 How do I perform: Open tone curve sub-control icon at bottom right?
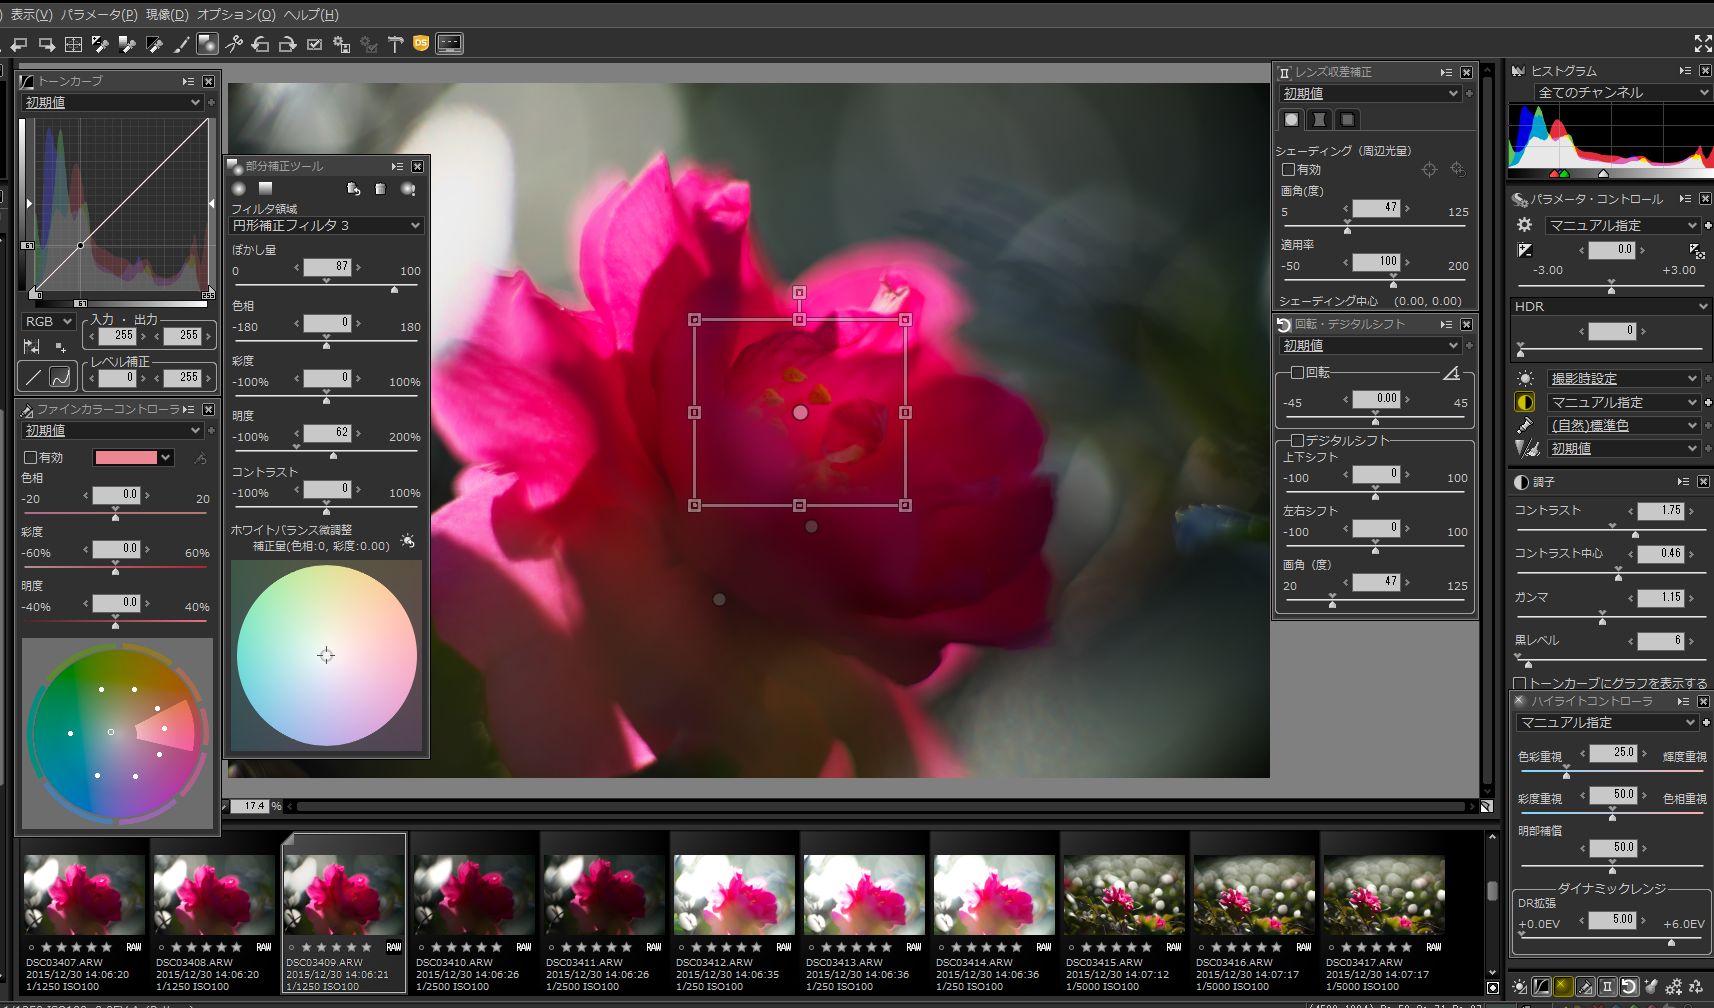pos(1542,987)
